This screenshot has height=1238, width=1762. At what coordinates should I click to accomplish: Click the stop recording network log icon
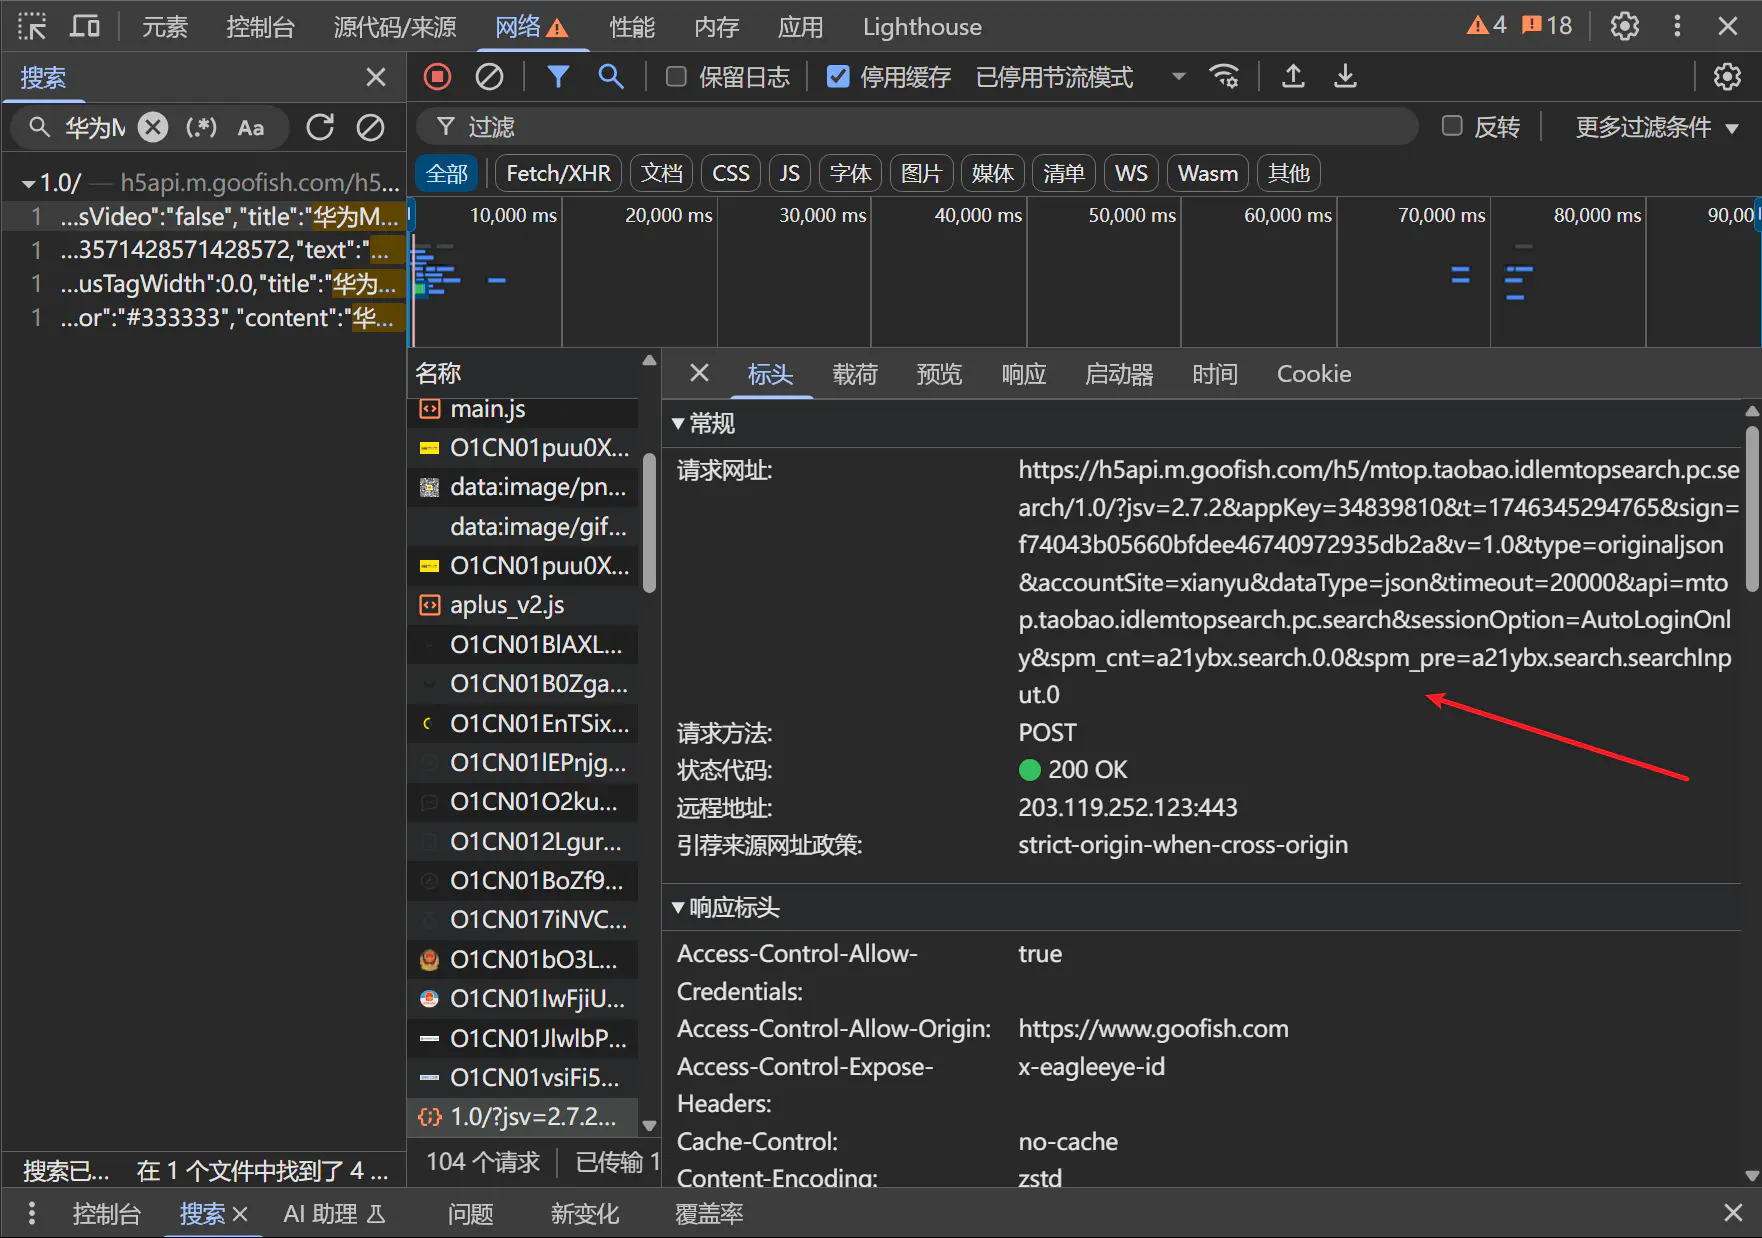point(437,77)
